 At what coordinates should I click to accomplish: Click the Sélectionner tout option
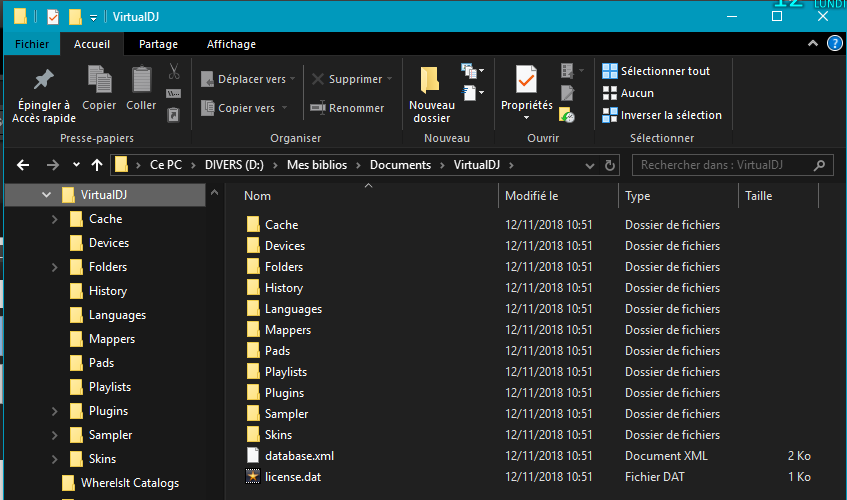[656, 71]
